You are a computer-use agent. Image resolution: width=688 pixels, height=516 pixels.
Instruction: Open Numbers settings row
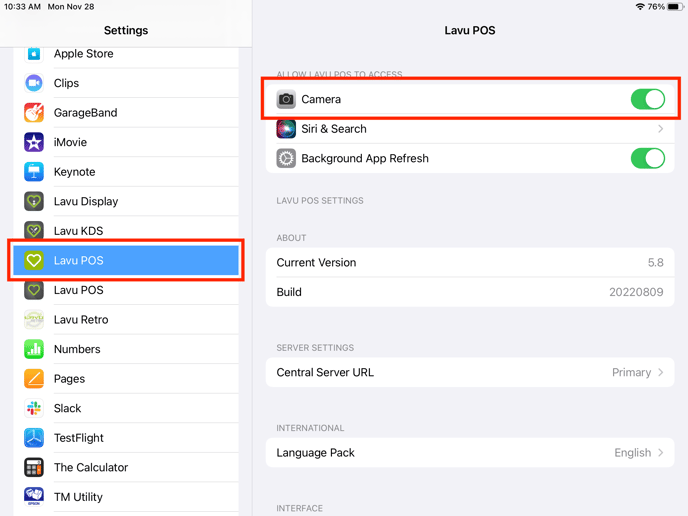tap(126, 349)
